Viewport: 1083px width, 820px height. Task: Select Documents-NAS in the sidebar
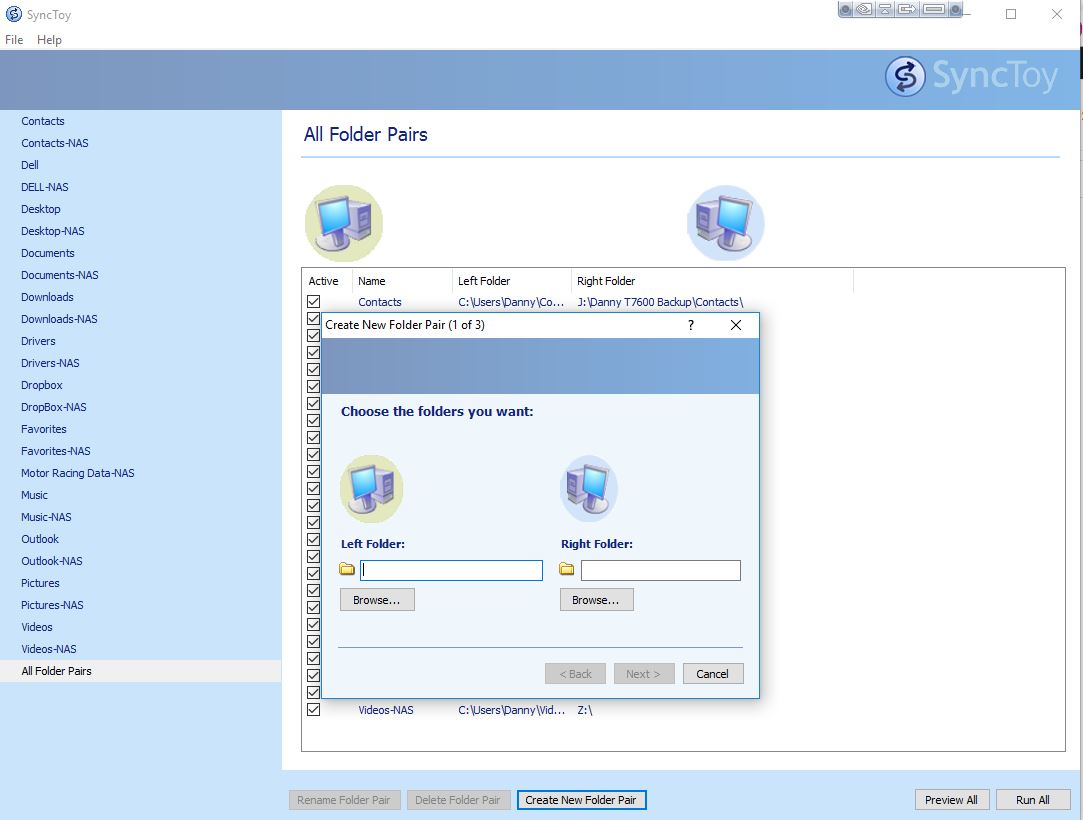pyautogui.click(x=59, y=275)
